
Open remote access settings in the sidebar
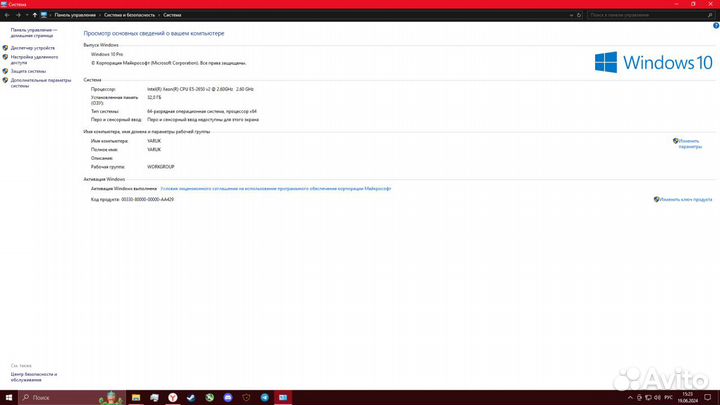point(33,59)
